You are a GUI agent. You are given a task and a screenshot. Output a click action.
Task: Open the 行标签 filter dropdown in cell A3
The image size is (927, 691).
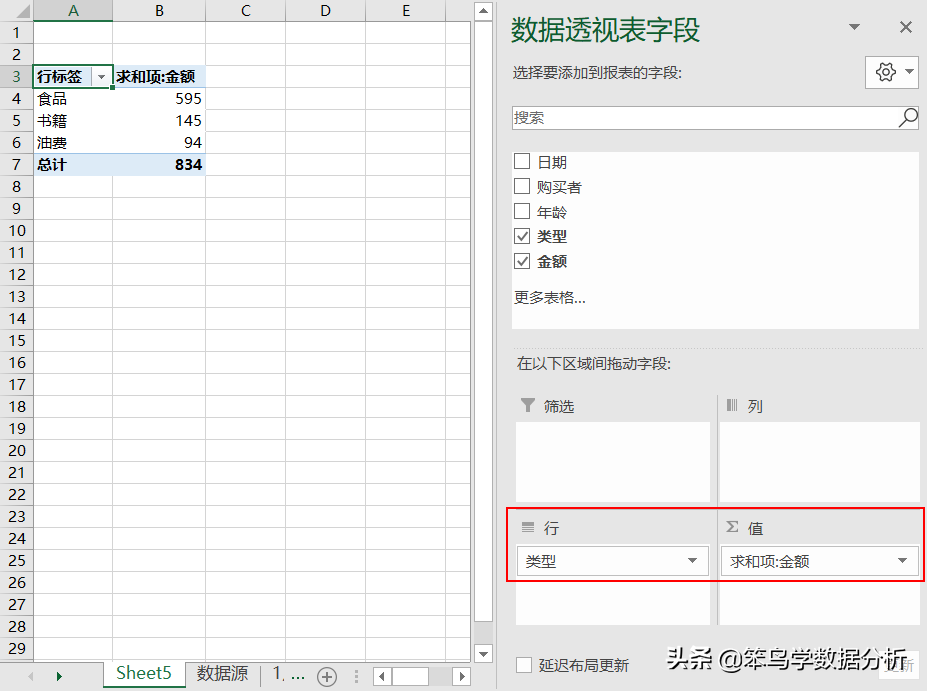pyautogui.click(x=102, y=77)
